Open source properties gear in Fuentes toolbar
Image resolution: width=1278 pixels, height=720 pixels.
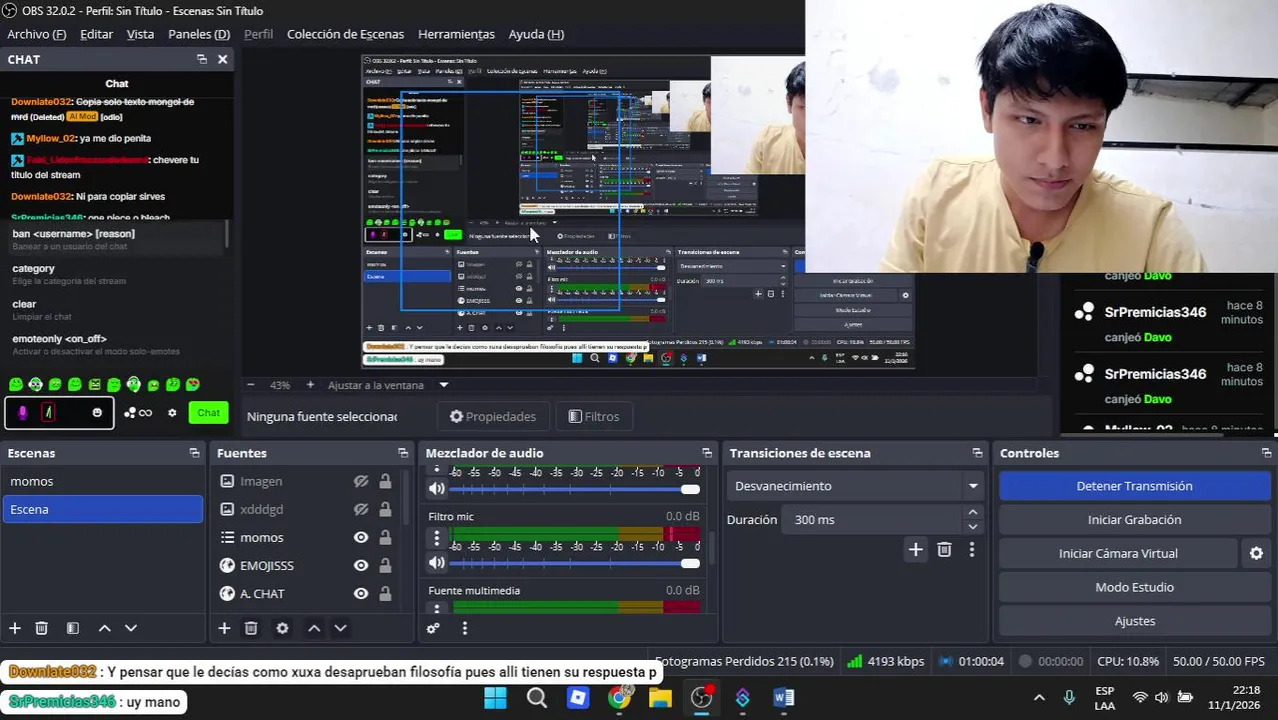(x=282, y=628)
